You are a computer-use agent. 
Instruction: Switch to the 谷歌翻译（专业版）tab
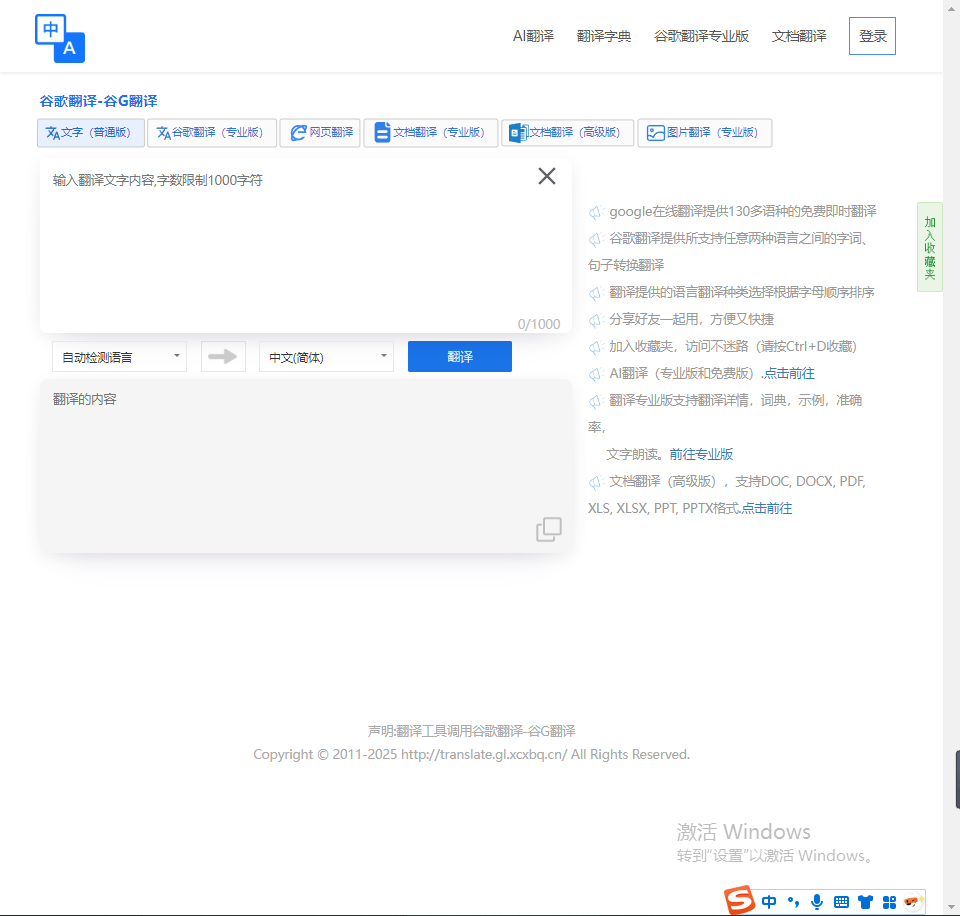[212, 133]
